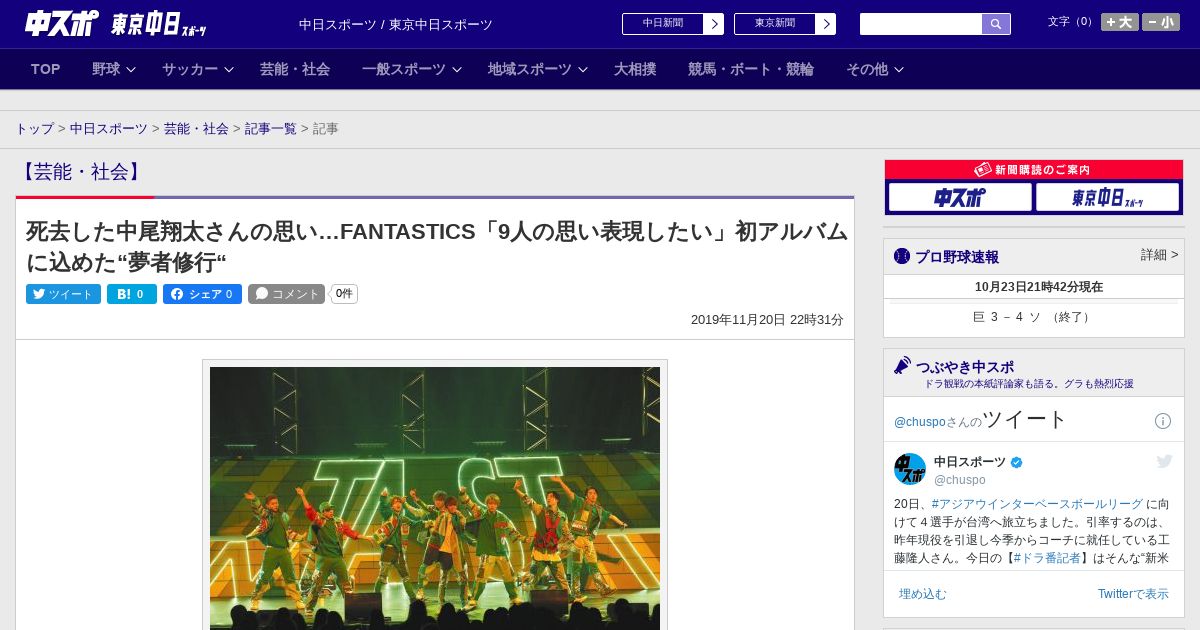Expand the 地域スポーツ dropdown menu

(538, 69)
